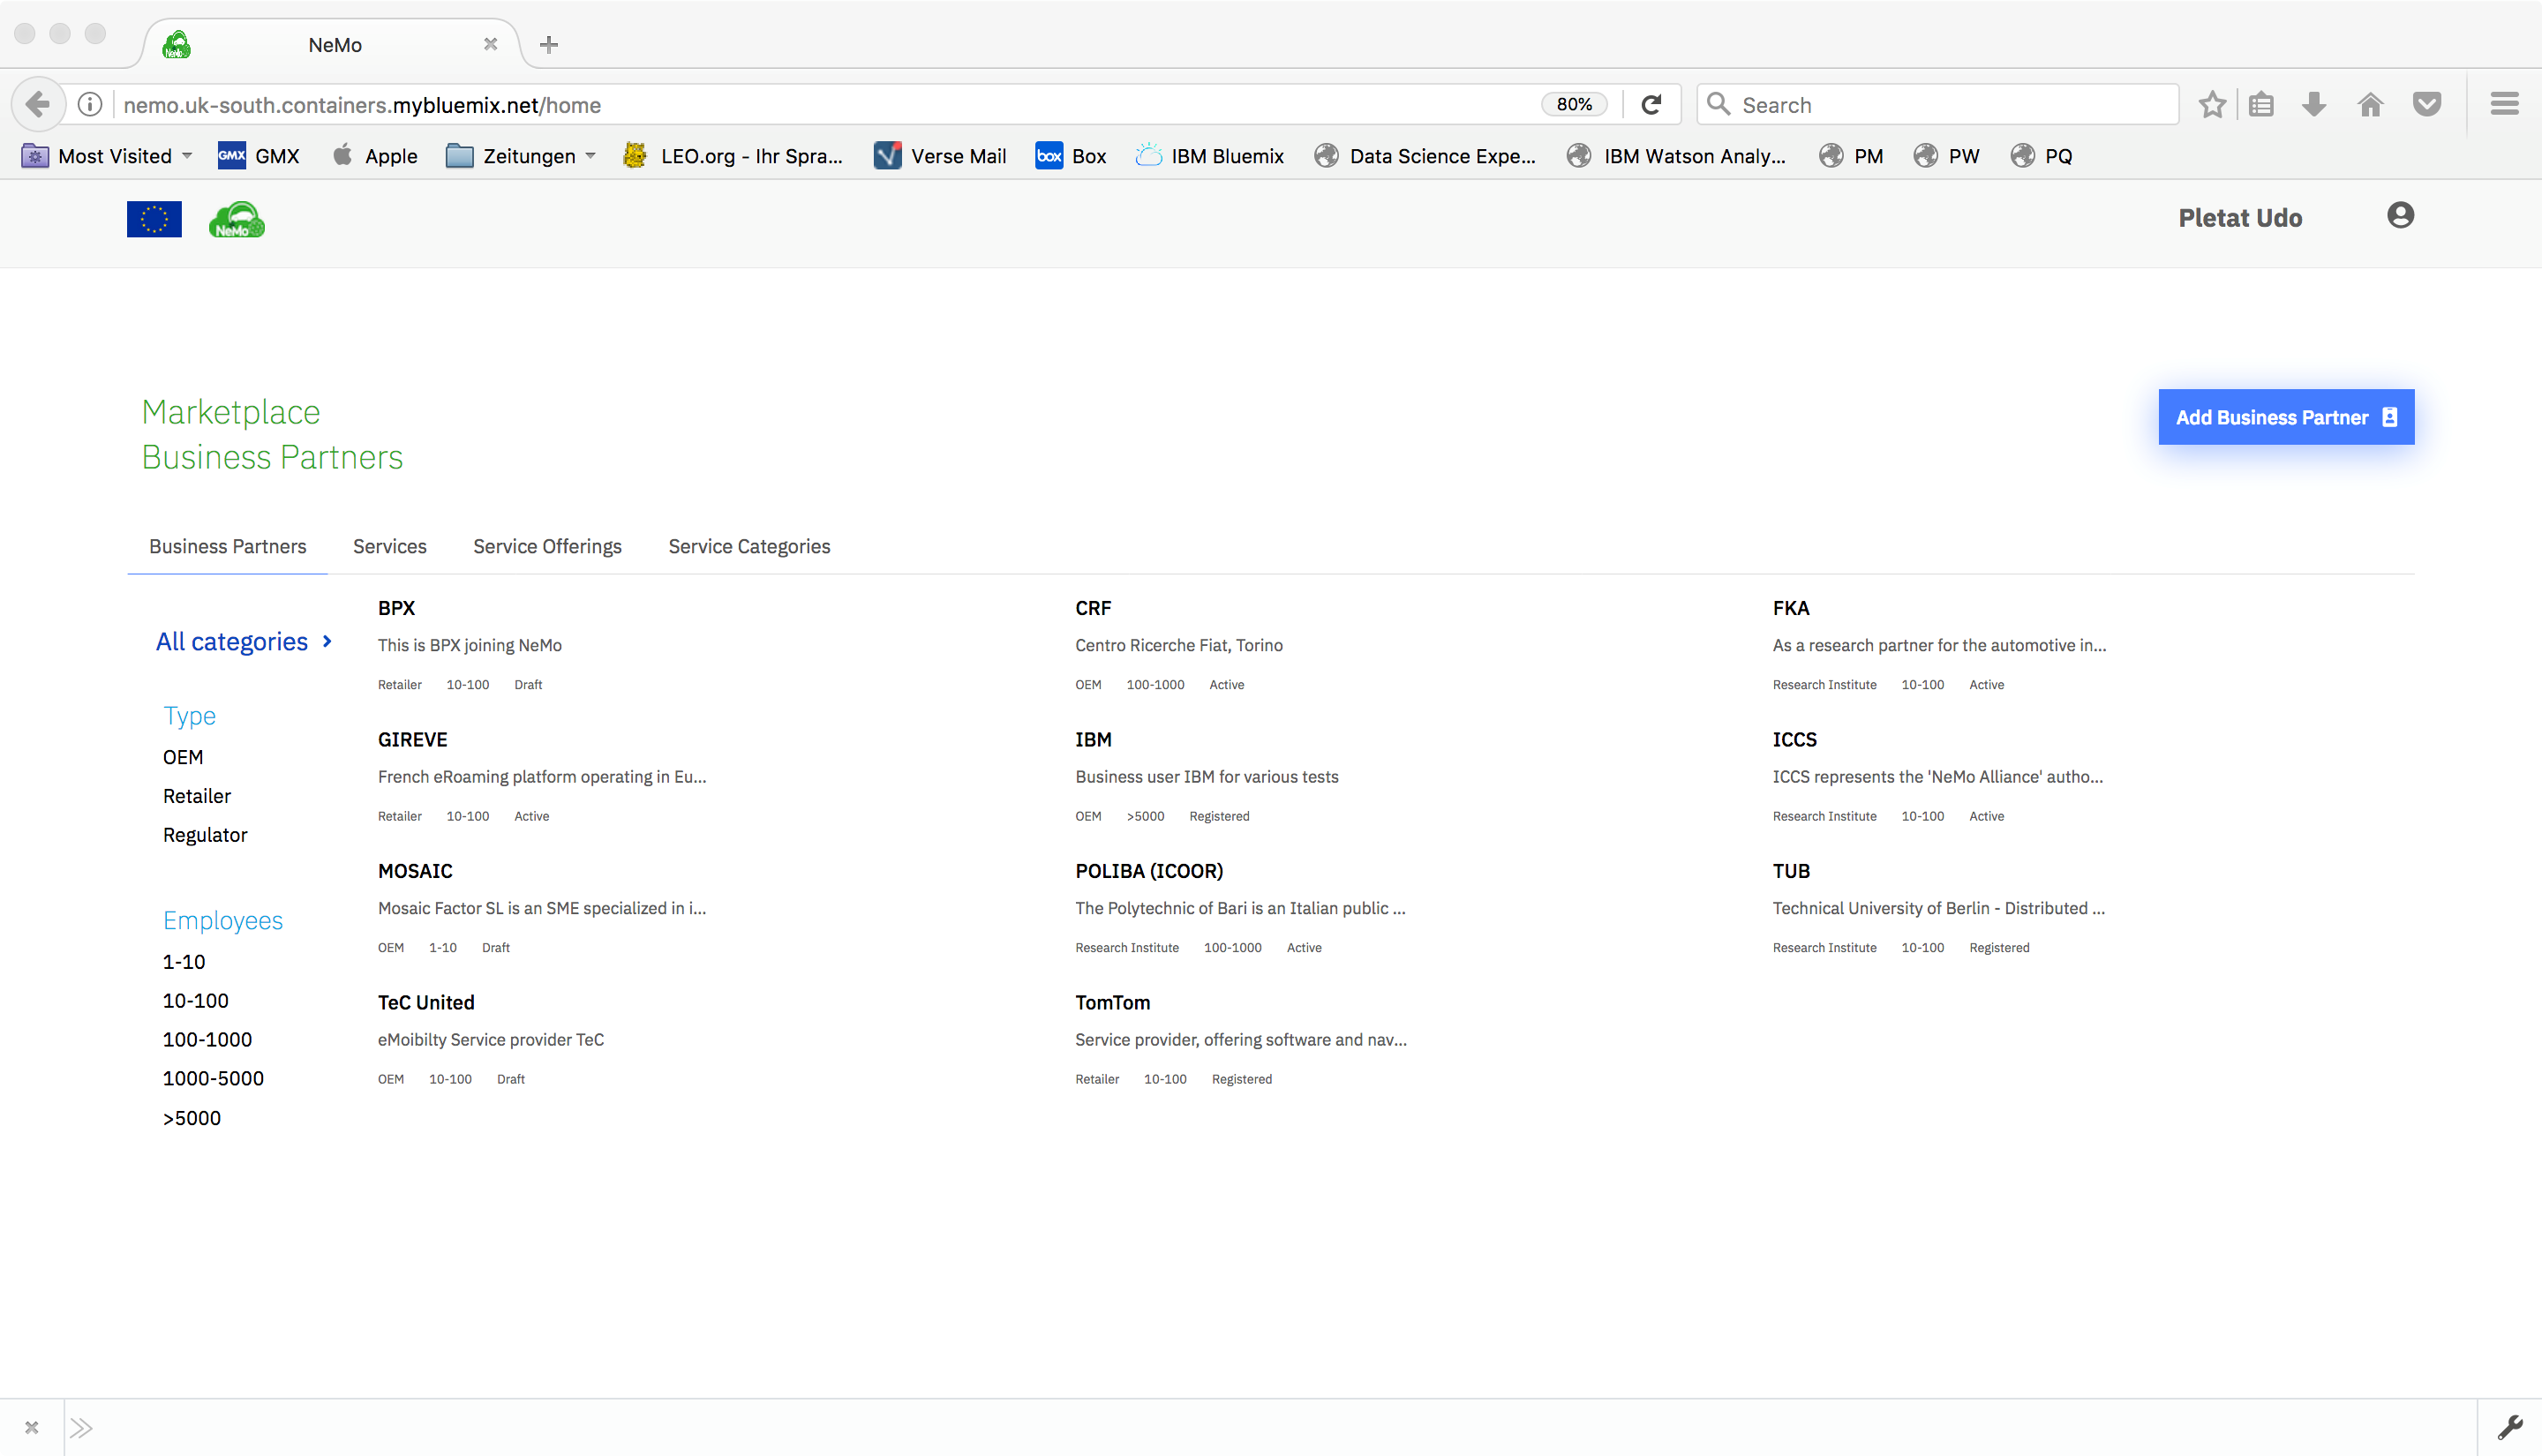Open developer tools wrench icon

coord(2509,1427)
